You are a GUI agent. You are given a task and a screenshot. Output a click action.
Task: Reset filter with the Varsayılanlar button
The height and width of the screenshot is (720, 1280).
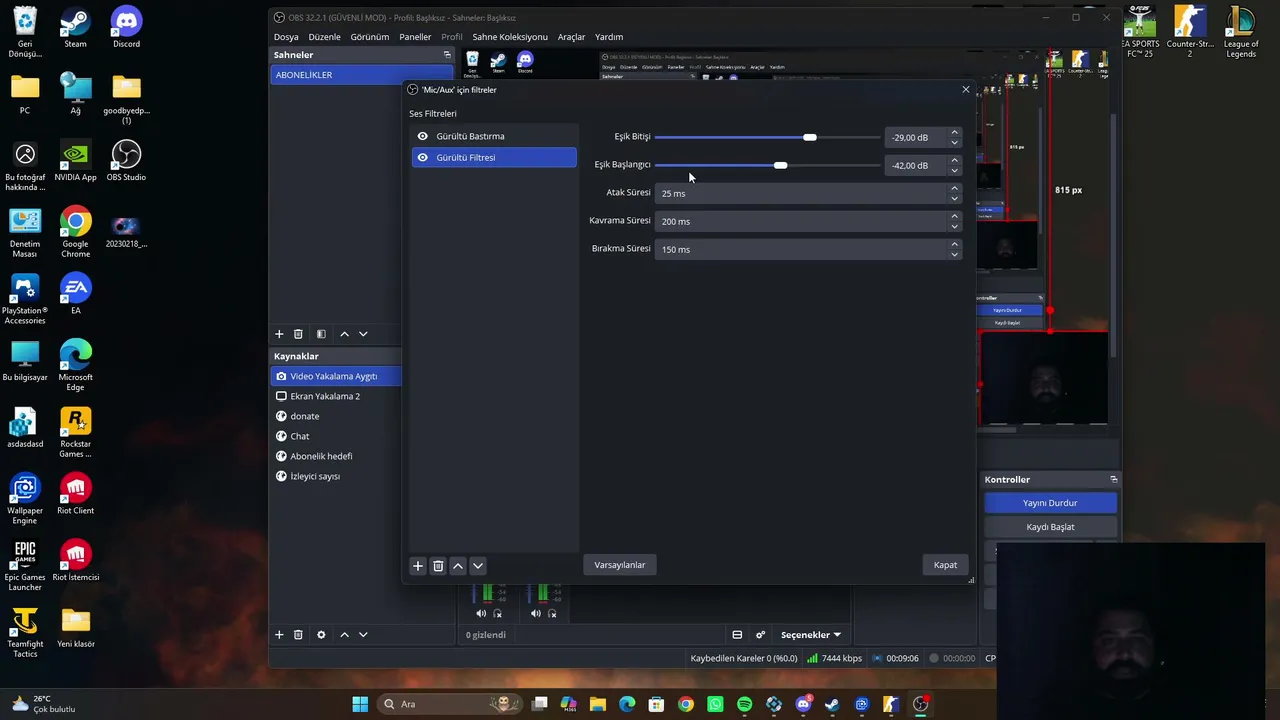[620, 565]
